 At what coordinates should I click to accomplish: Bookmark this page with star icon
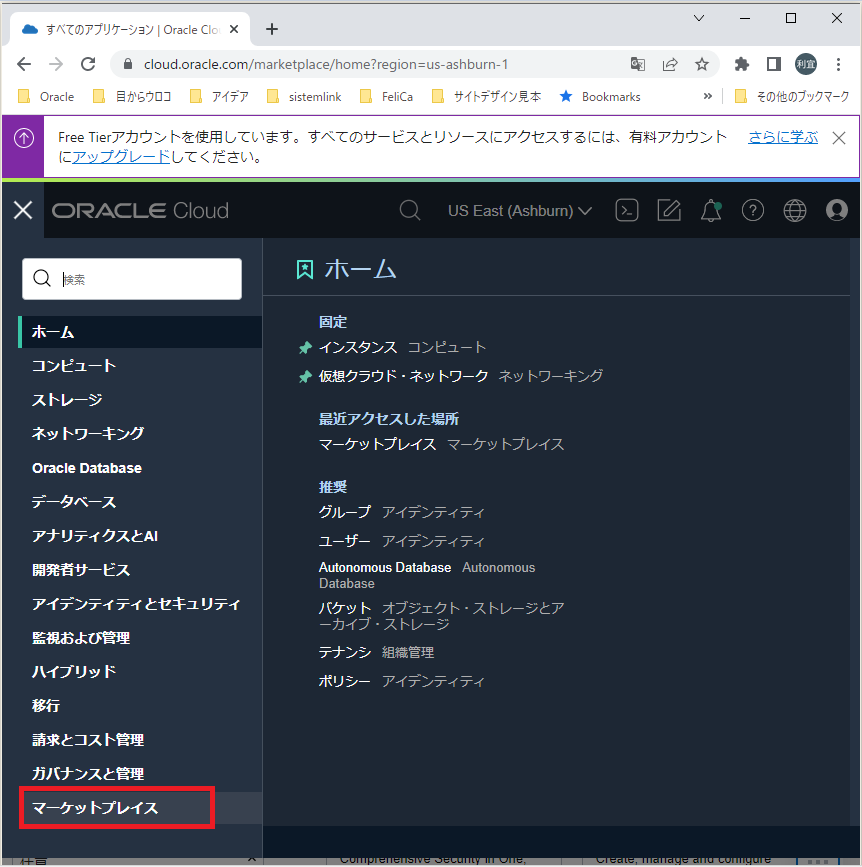click(702, 64)
